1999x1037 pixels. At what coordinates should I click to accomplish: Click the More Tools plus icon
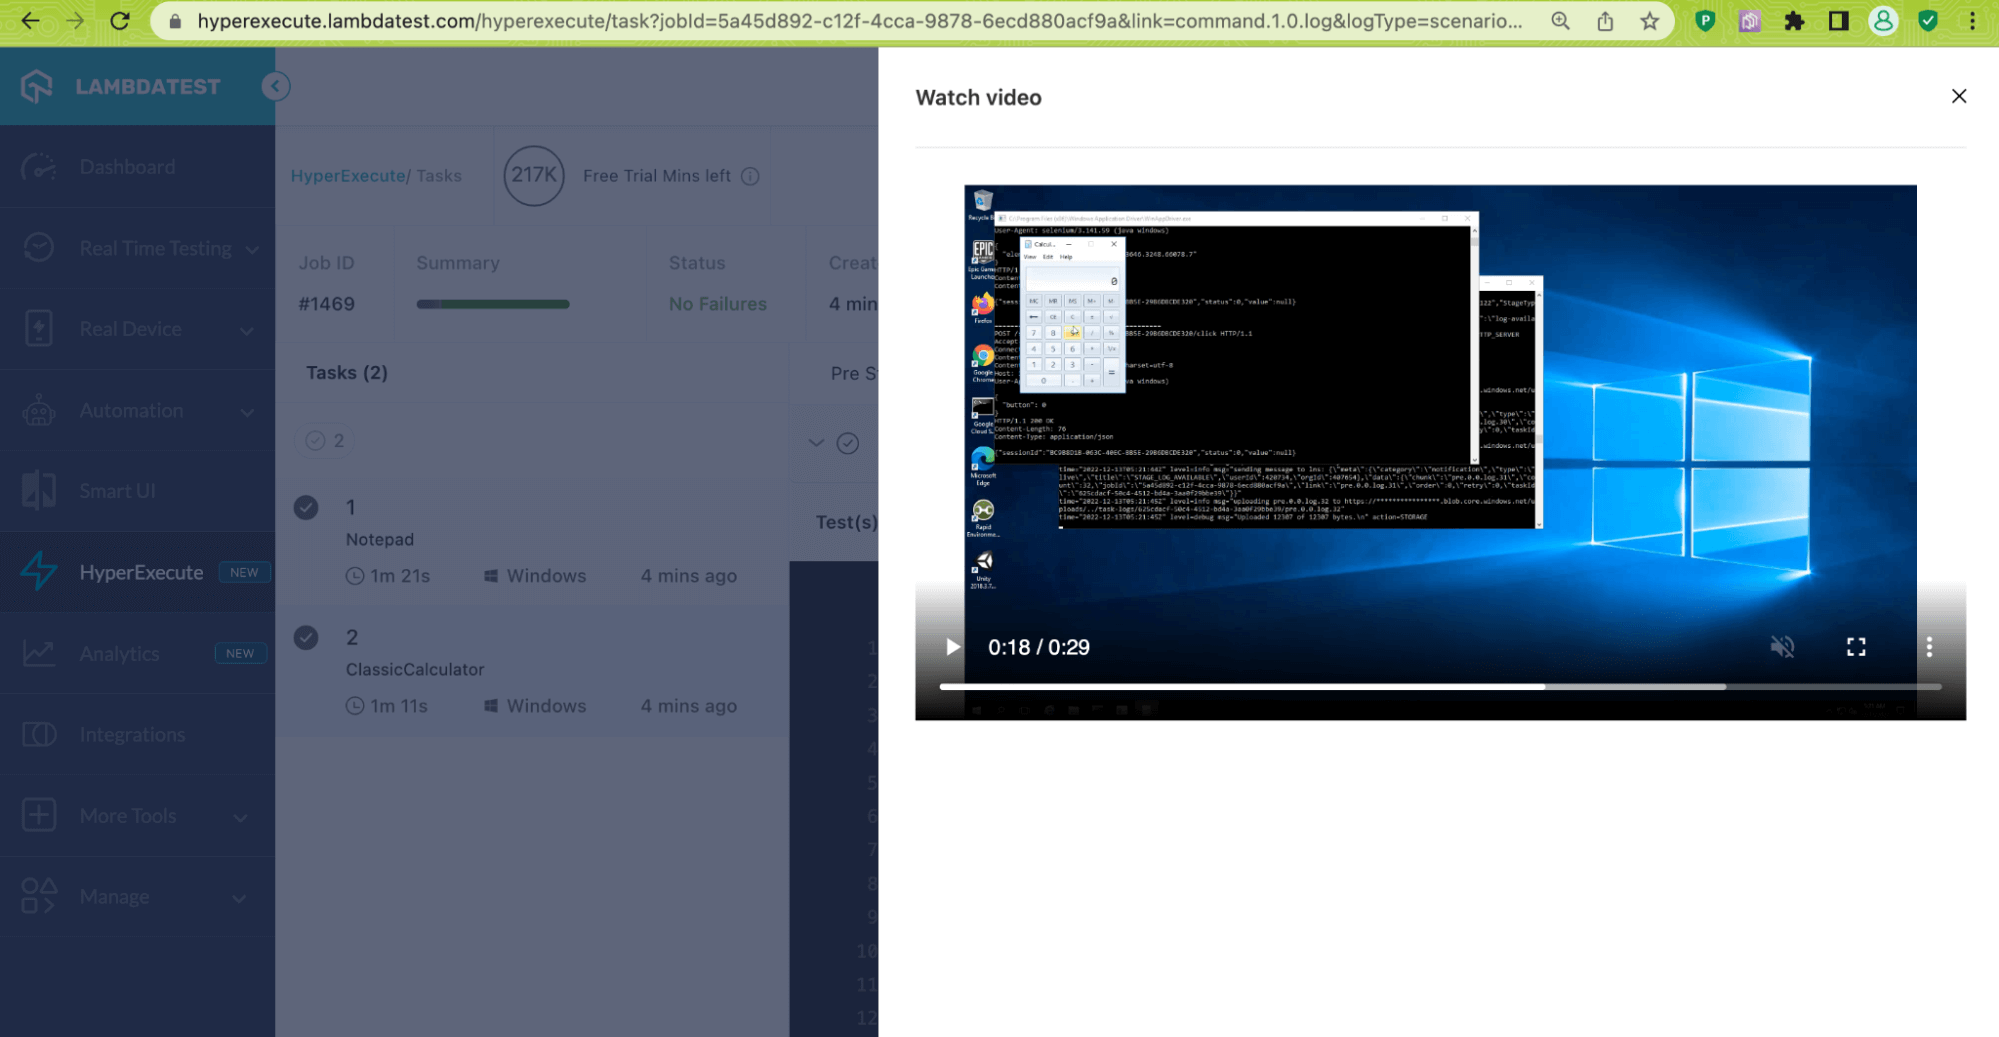tap(39, 815)
